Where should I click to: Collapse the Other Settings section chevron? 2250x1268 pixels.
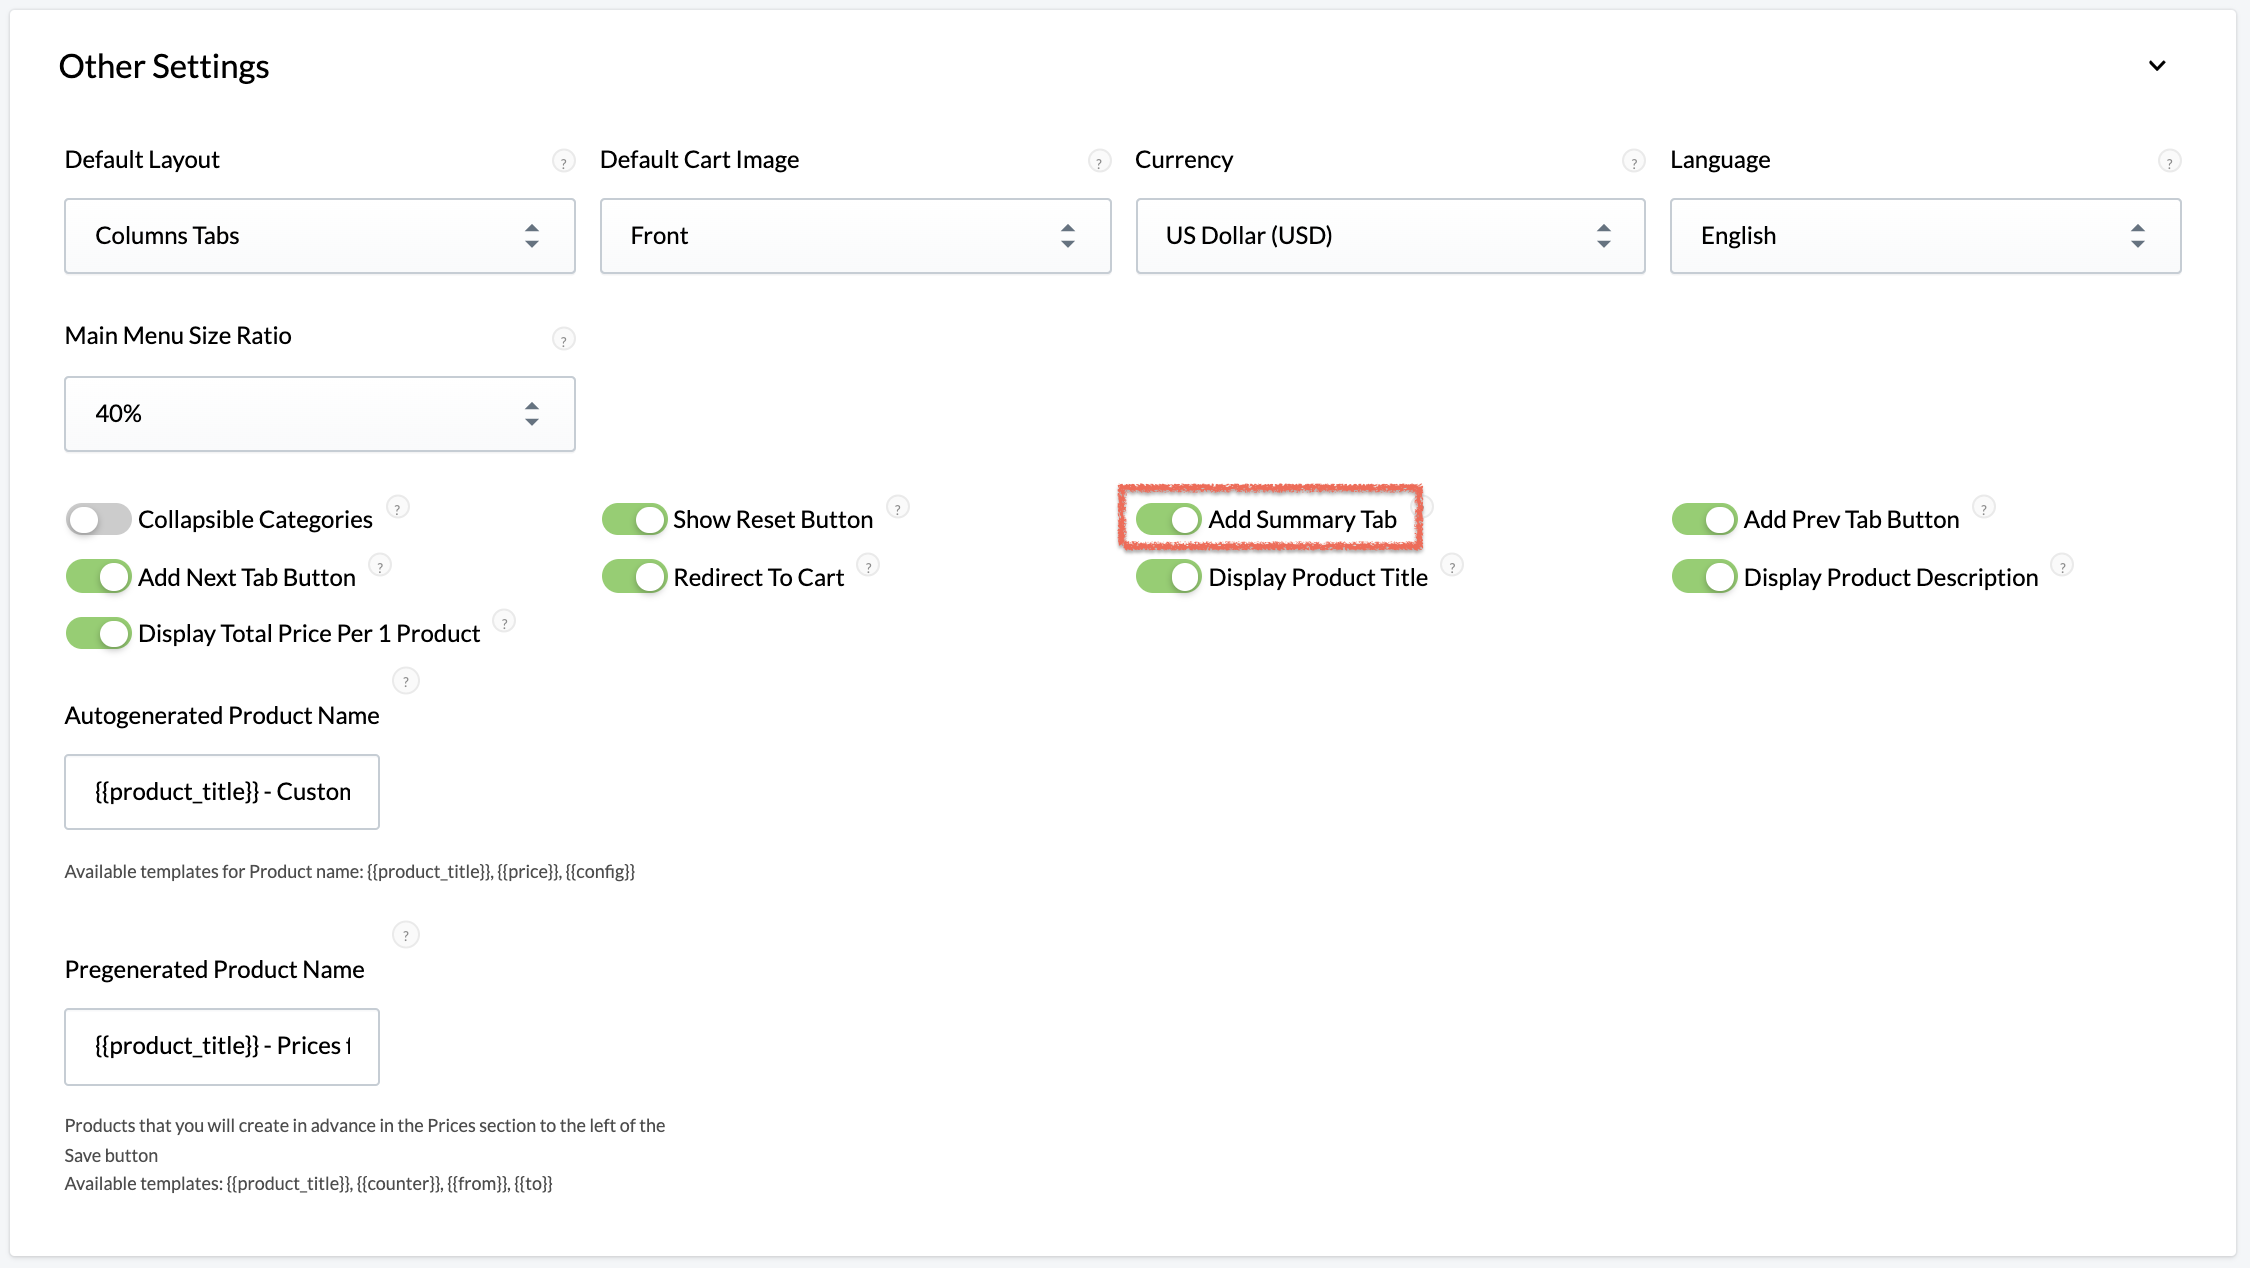coord(2157,66)
